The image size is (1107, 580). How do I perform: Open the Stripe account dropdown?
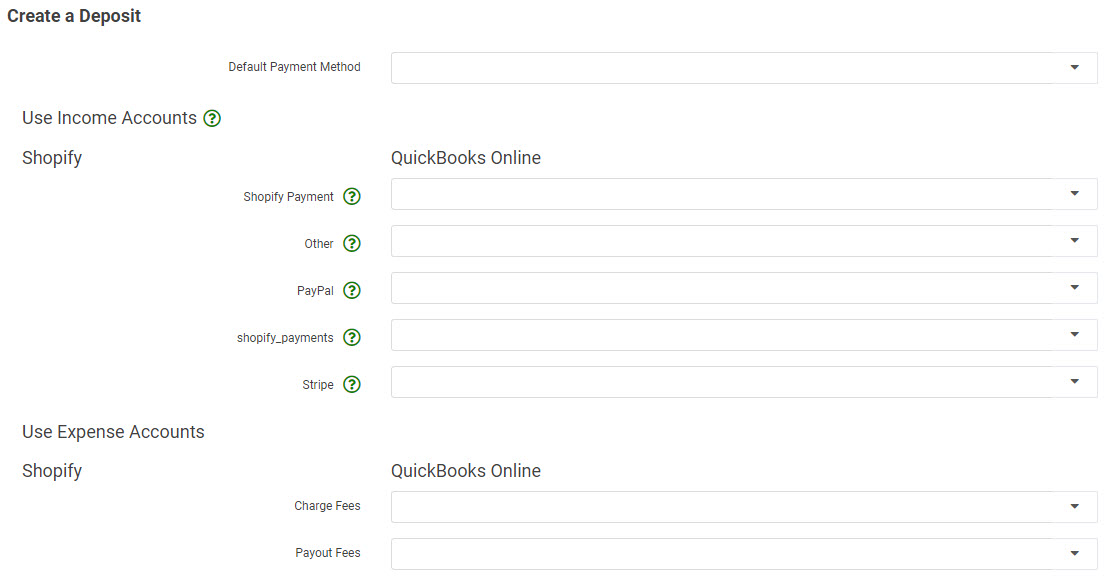(744, 382)
